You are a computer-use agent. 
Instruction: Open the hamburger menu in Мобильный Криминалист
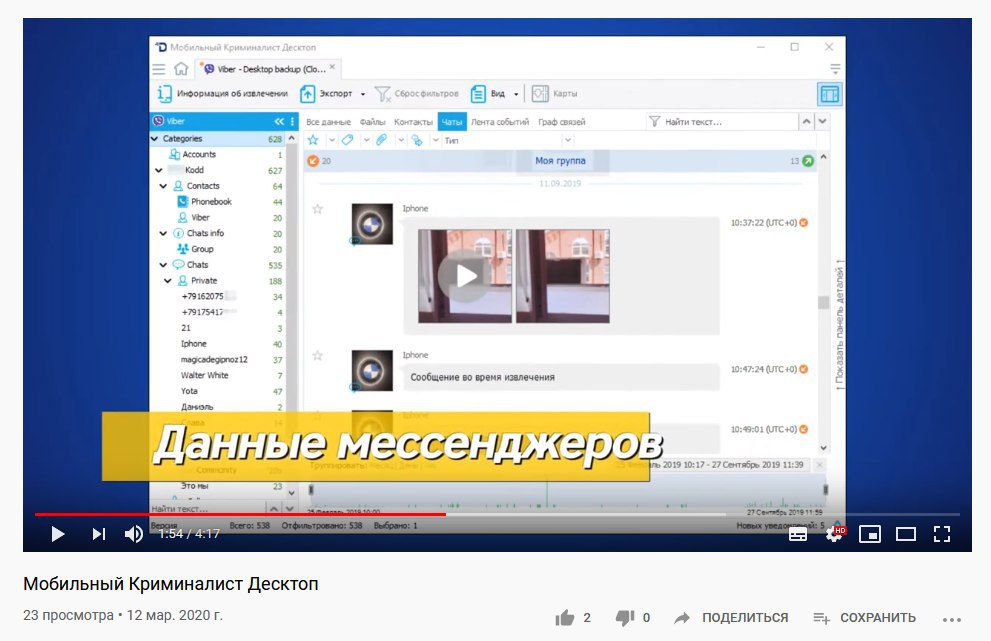[159, 69]
